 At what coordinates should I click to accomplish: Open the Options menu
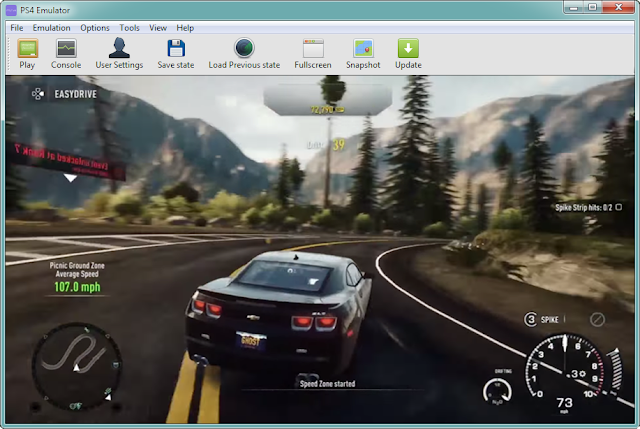click(95, 28)
